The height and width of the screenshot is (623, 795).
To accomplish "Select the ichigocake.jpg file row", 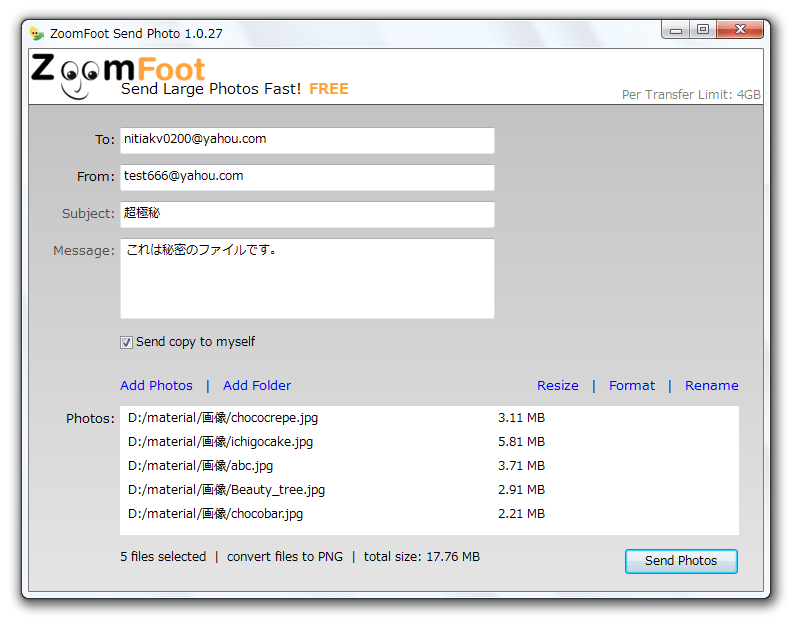I will (x=429, y=442).
